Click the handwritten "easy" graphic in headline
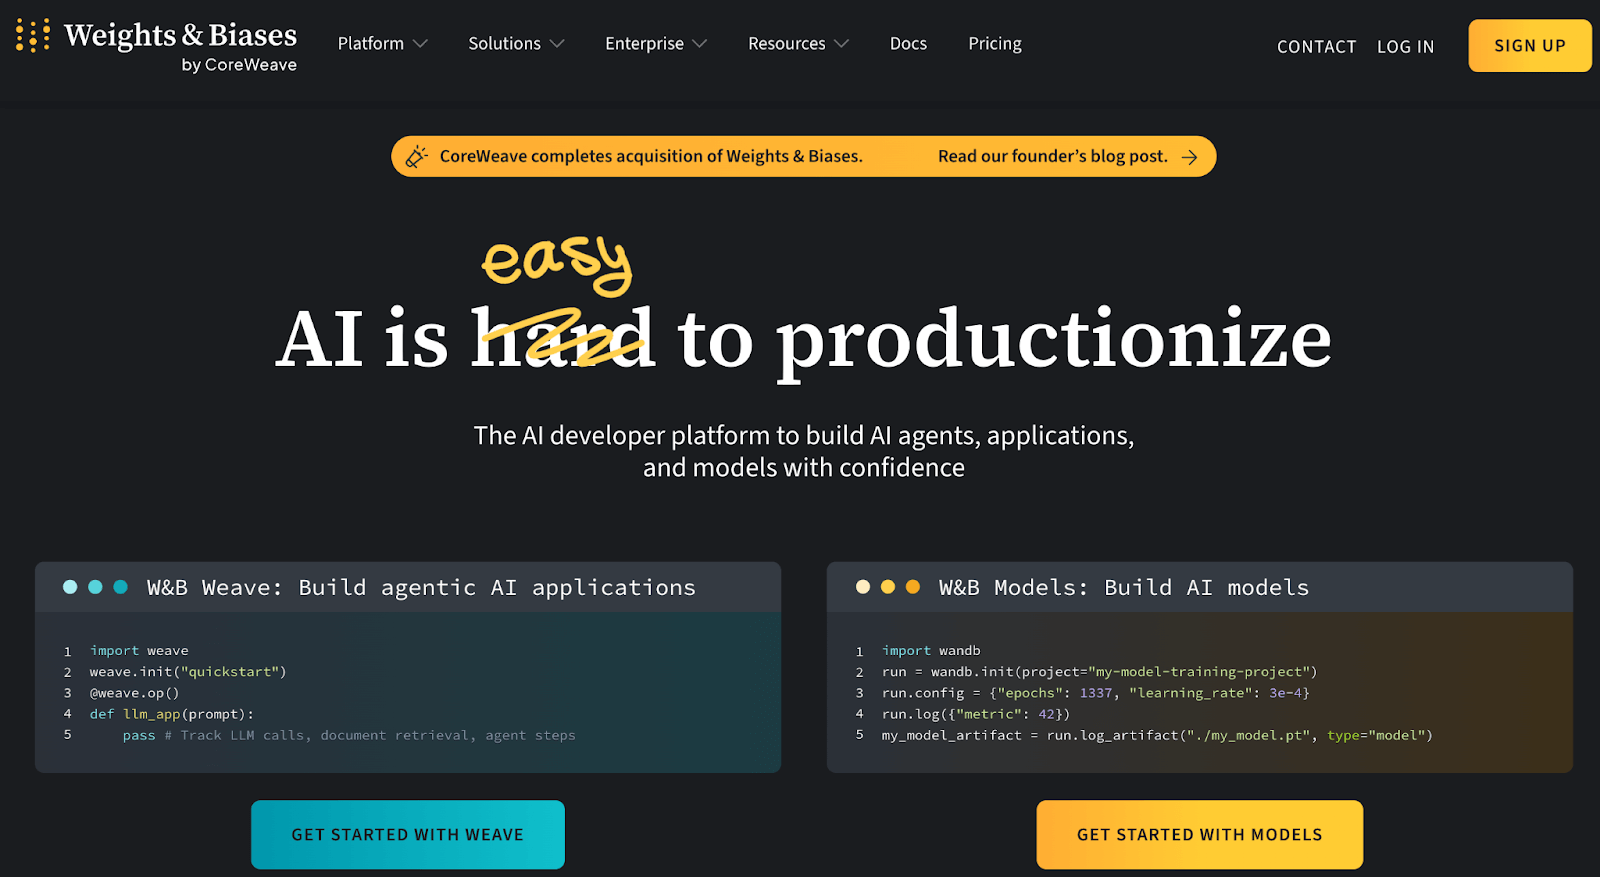 [556, 263]
